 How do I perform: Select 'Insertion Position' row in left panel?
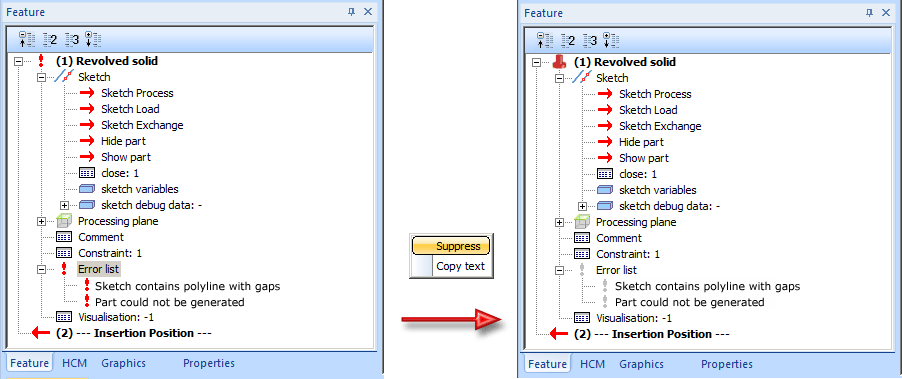[x=134, y=333]
